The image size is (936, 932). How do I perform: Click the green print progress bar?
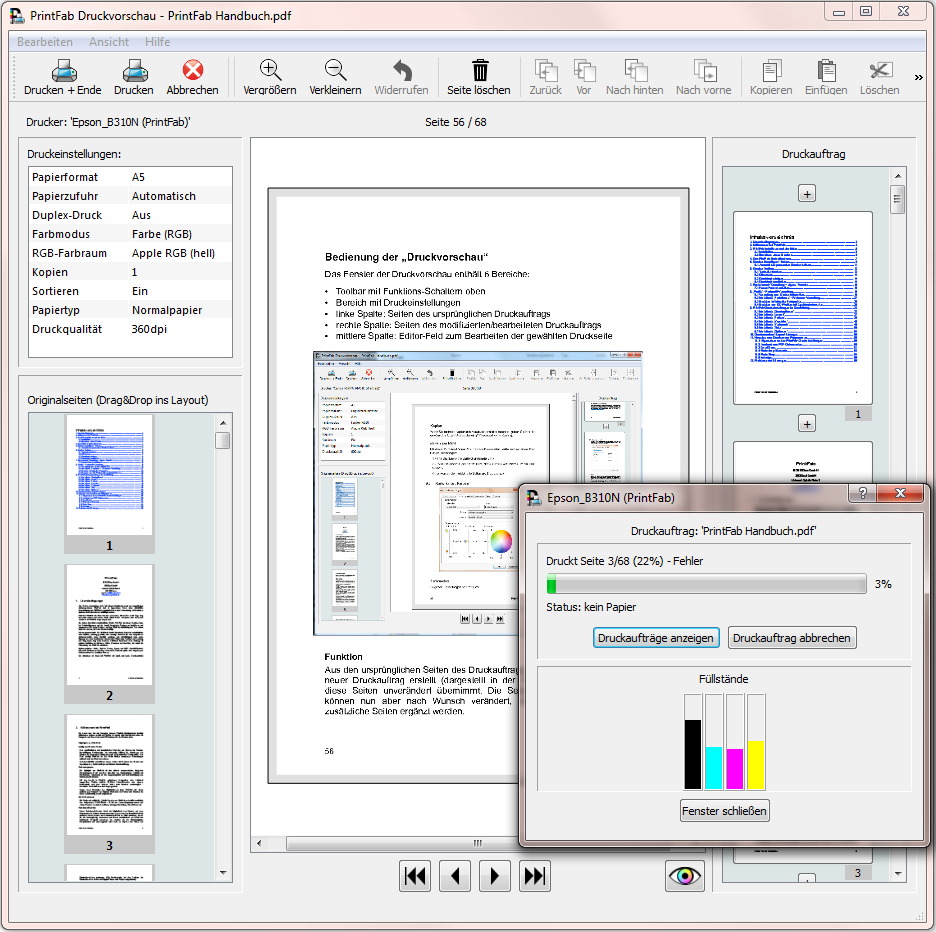click(x=706, y=585)
